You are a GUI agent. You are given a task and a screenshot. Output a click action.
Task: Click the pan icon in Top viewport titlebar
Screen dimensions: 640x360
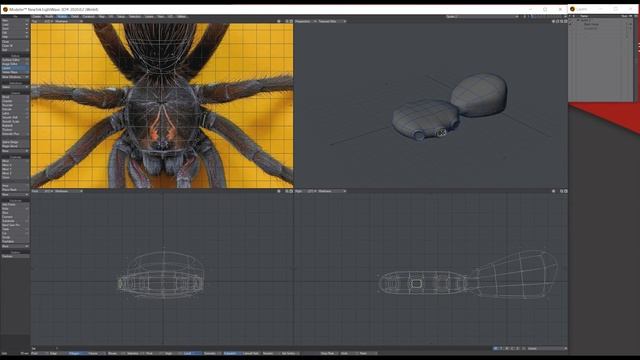coord(279,21)
